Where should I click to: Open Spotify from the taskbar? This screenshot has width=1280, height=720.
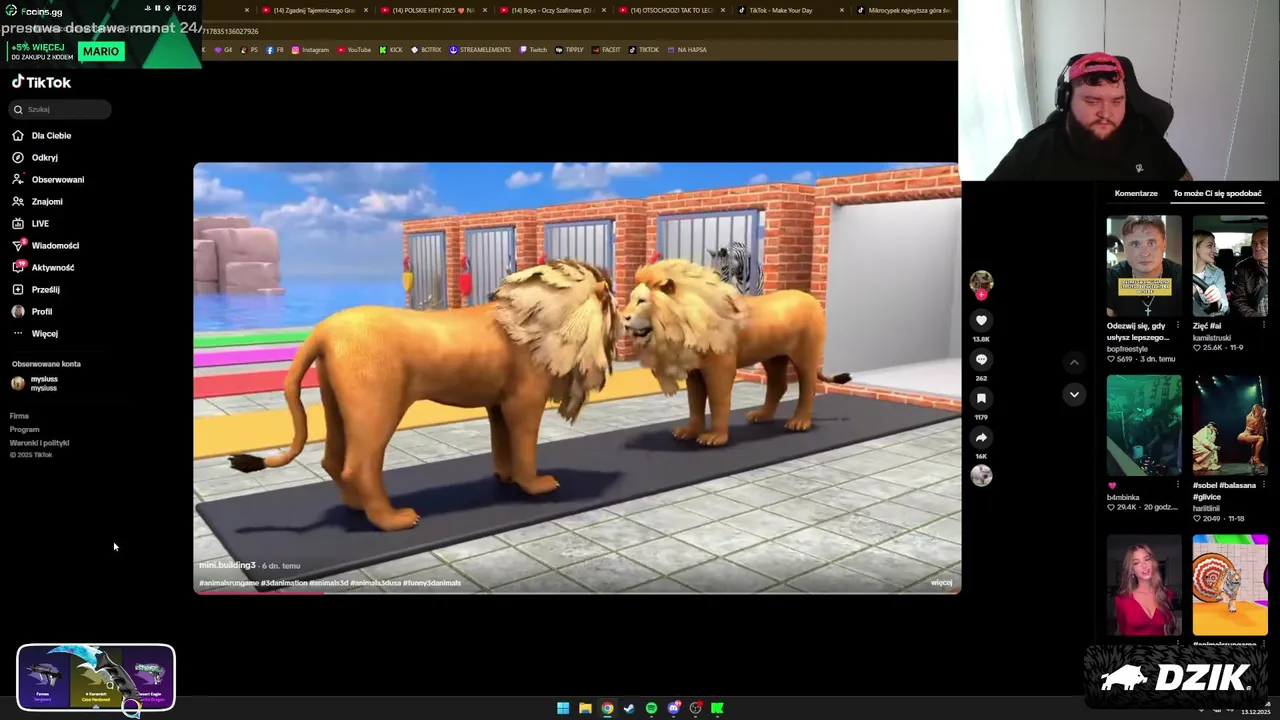click(x=651, y=708)
